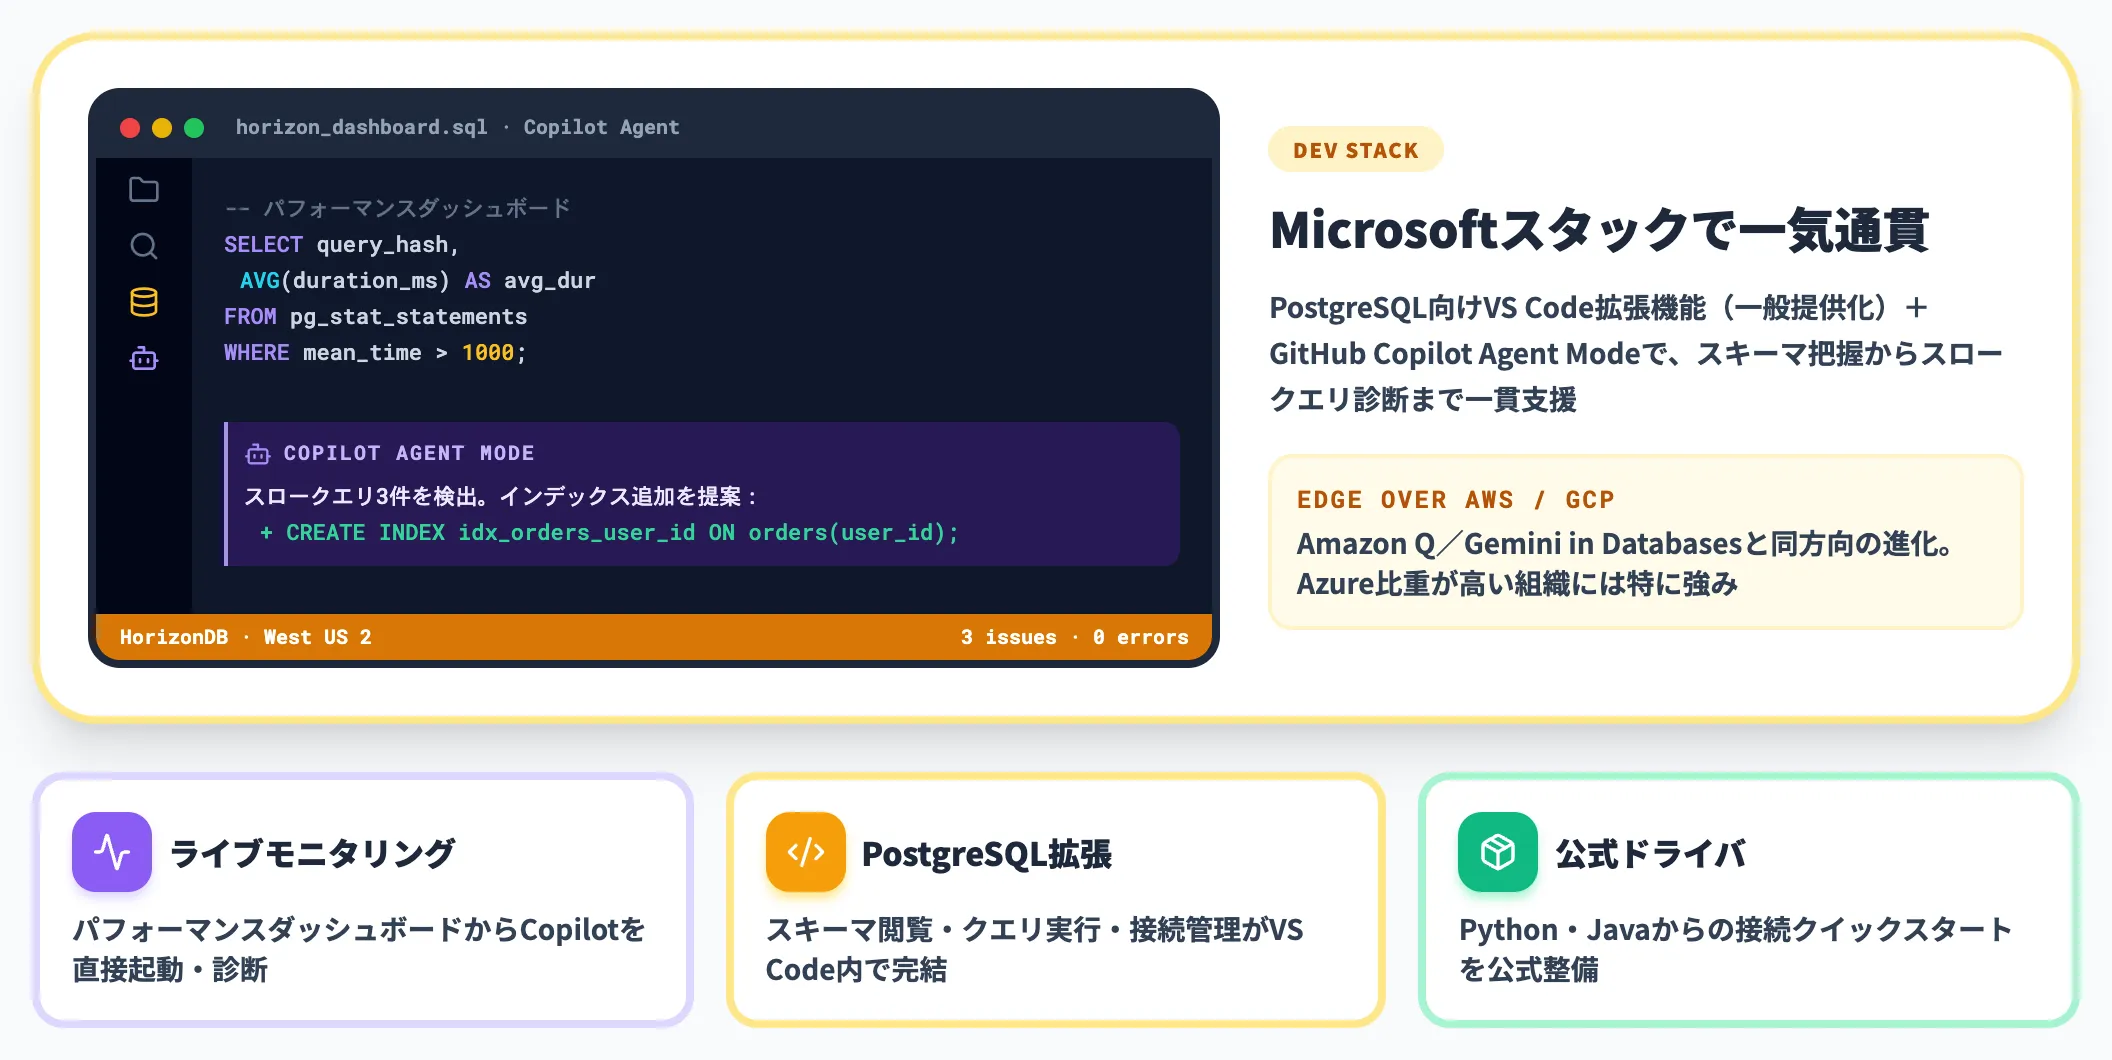
Task: Click the AVG(duration_ms) AS avg_dur line
Action: pyautogui.click(x=417, y=281)
